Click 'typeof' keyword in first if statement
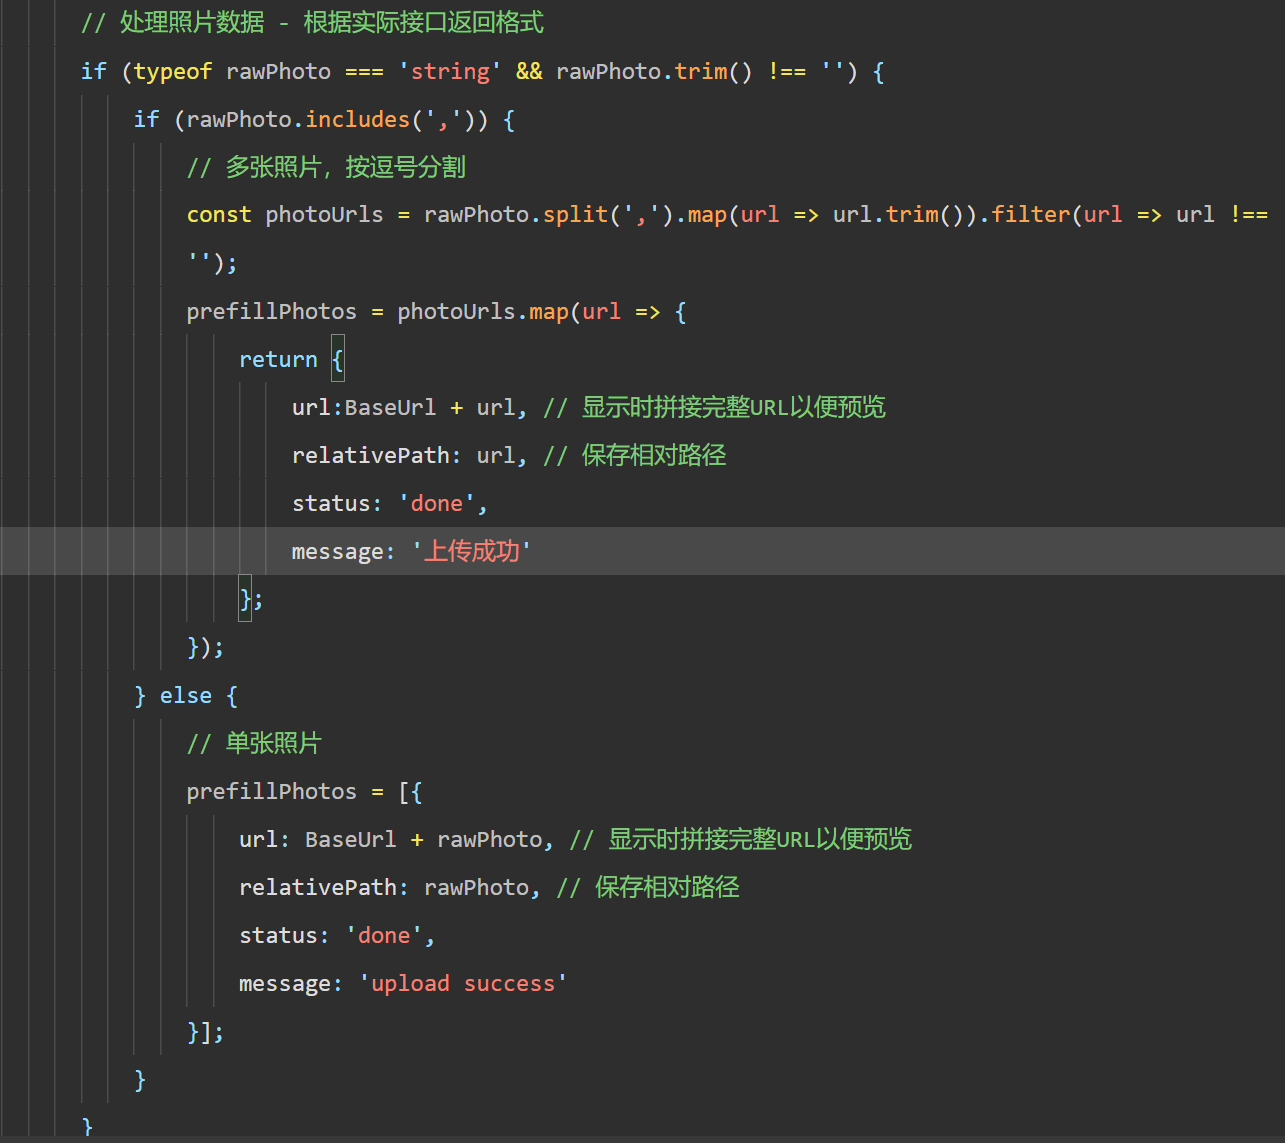Screen dimensions: 1285x1143 tap(173, 71)
